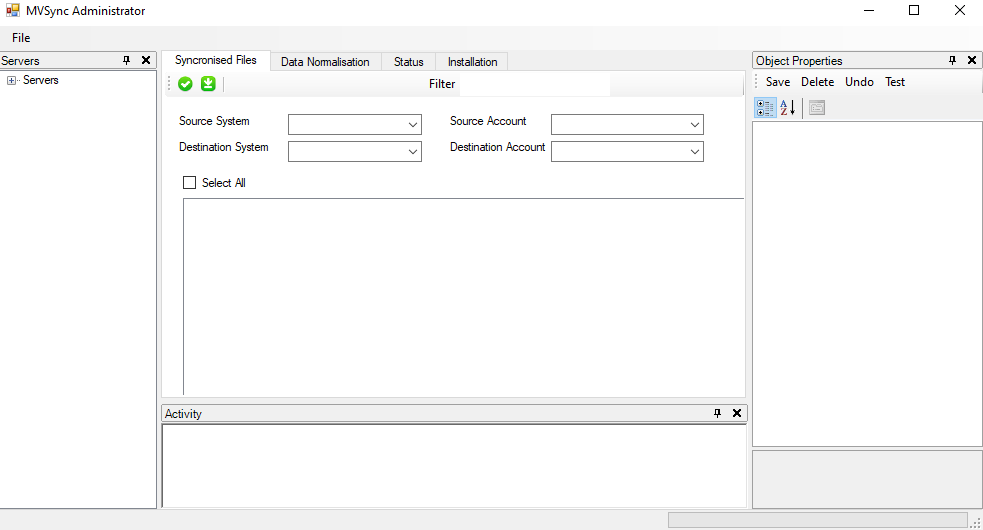
Task: Close the Object Properties panel
Action: click(972, 60)
